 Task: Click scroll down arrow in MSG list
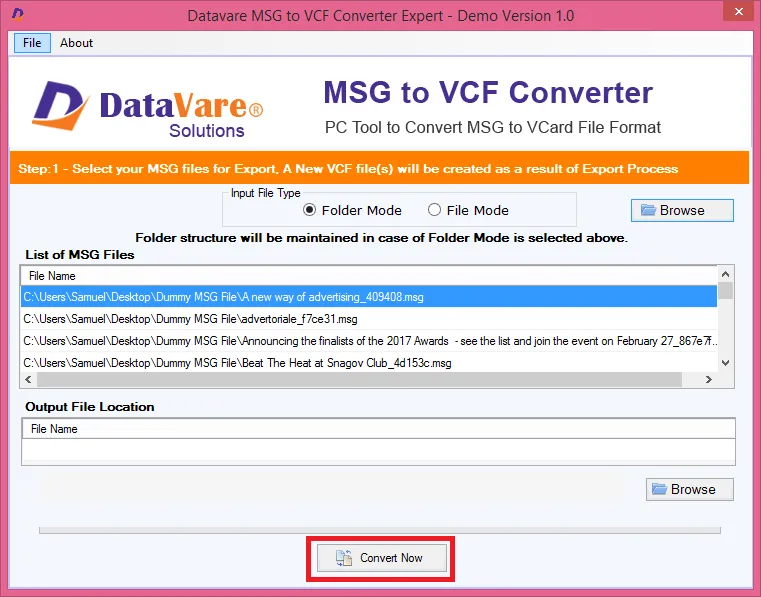point(726,363)
